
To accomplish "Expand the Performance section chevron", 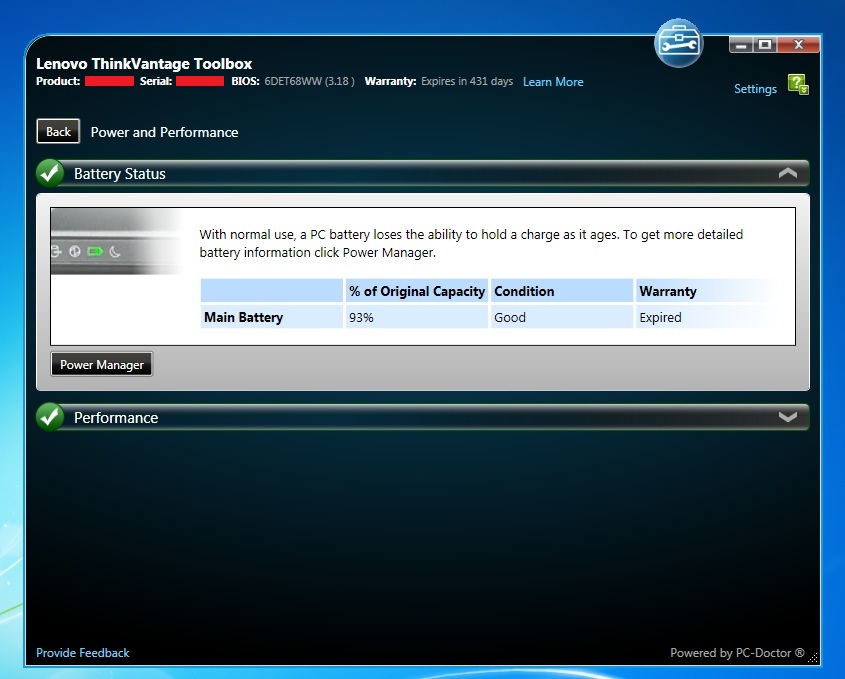I will (x=787, y=417).
